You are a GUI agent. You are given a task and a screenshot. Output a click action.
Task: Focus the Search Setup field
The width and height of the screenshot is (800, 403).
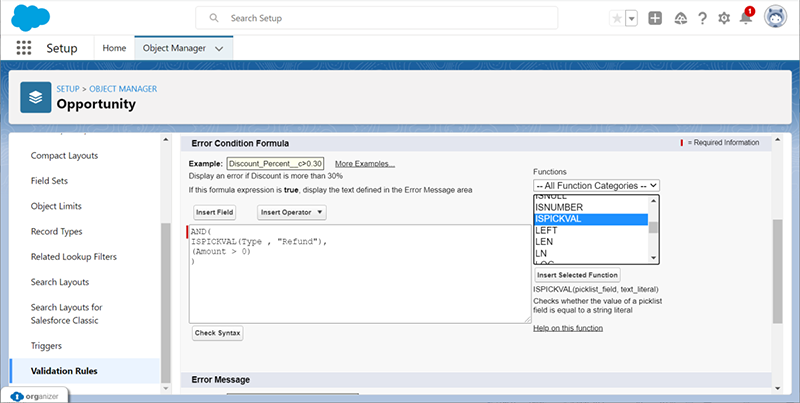tap(377, 18)
